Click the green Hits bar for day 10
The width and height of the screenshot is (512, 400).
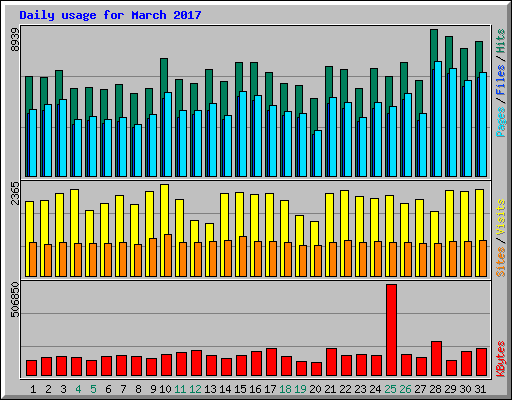pyautogui.click(x=164, y=77)
